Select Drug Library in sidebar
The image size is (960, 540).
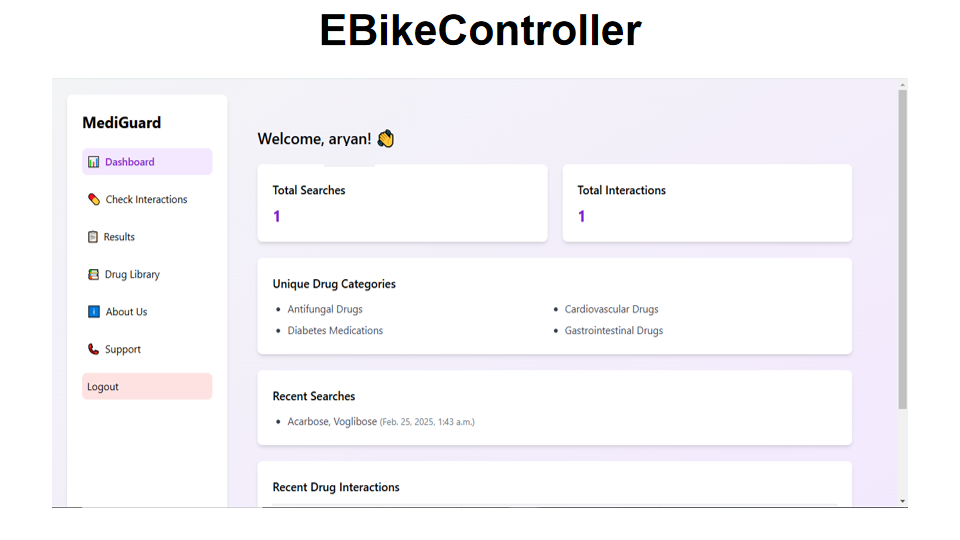pos(147,274)
